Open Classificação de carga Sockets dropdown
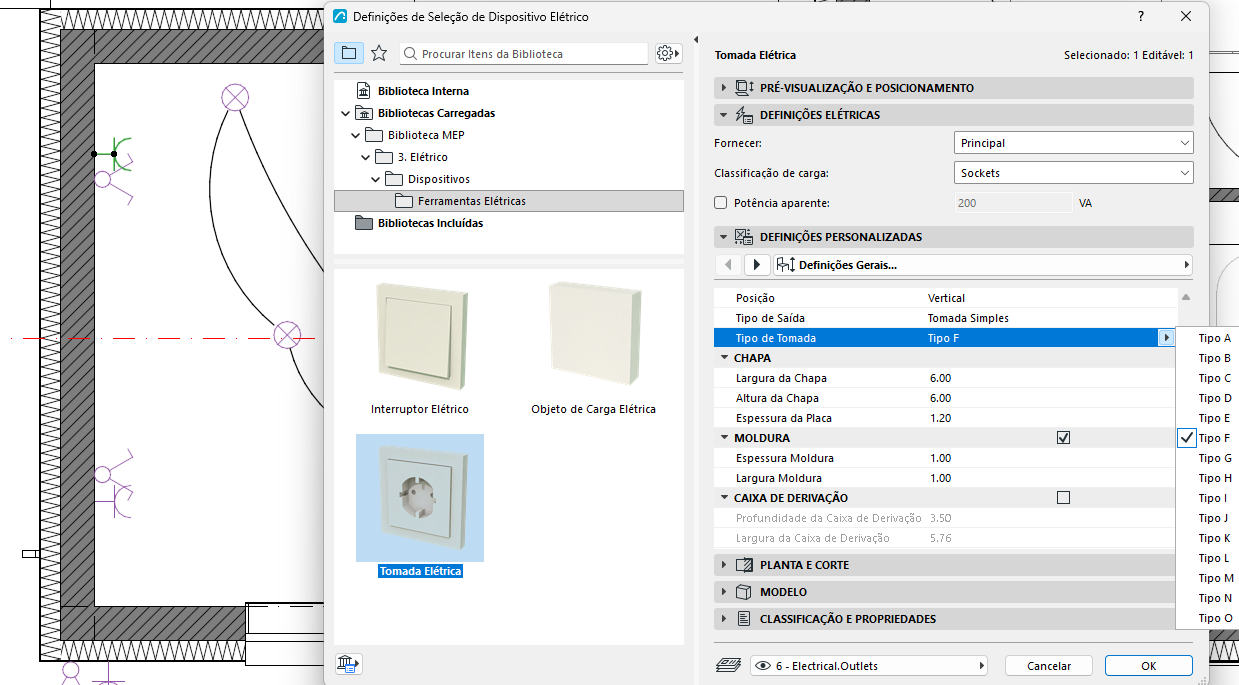Screen dimensions: 1239x685 coord(1074,173)
